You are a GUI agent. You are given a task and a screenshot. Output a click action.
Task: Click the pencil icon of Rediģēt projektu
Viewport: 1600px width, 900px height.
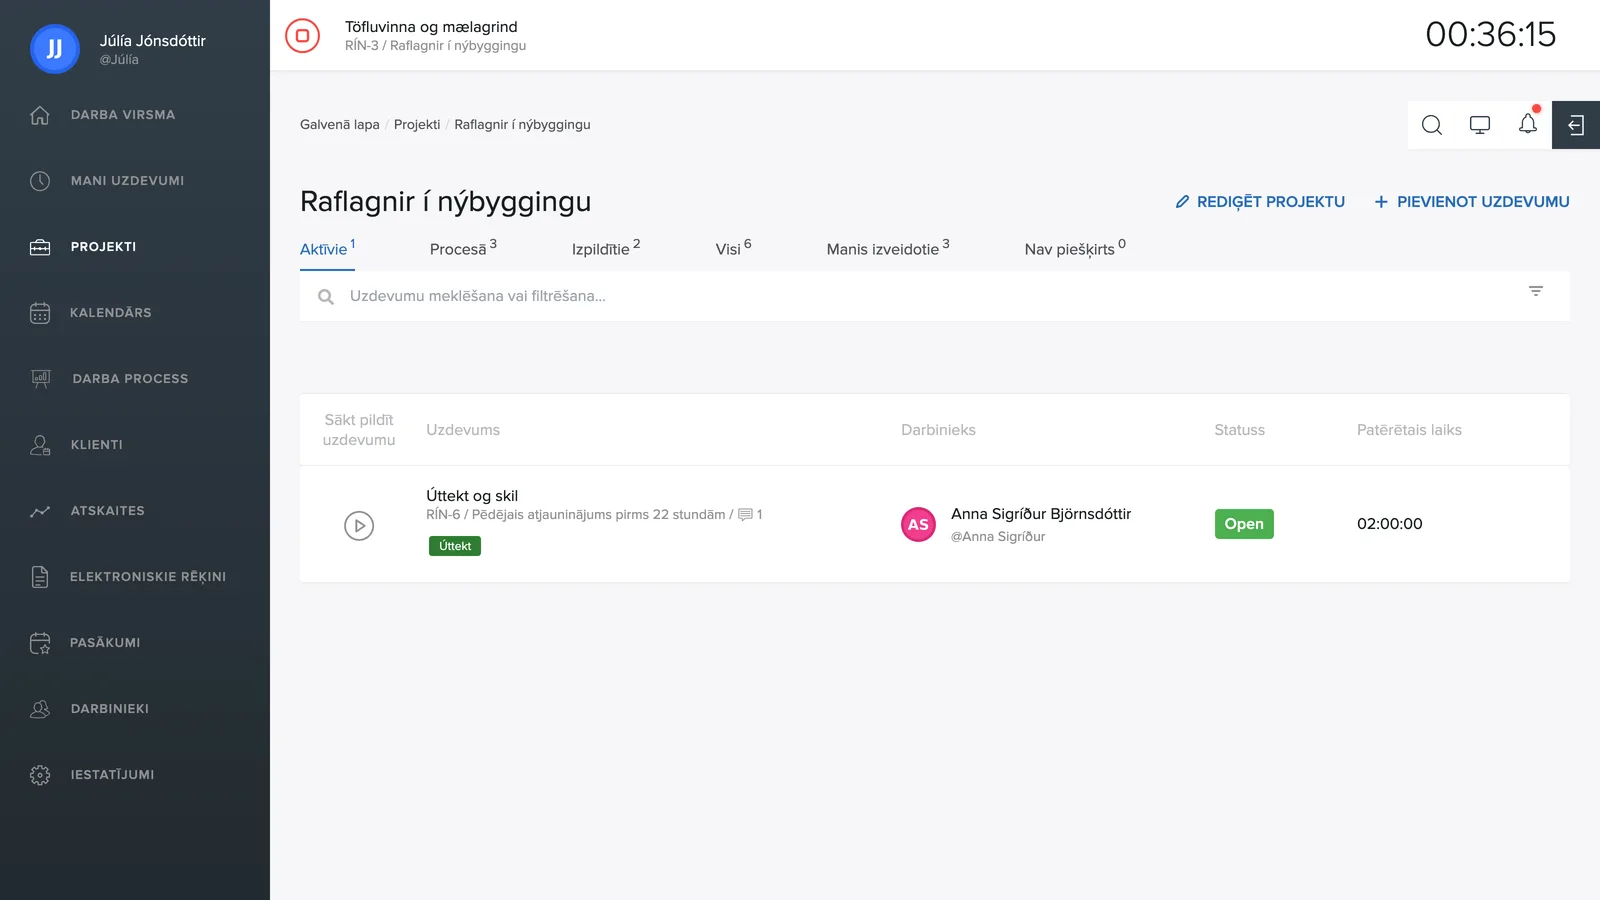pos(1182,202)
